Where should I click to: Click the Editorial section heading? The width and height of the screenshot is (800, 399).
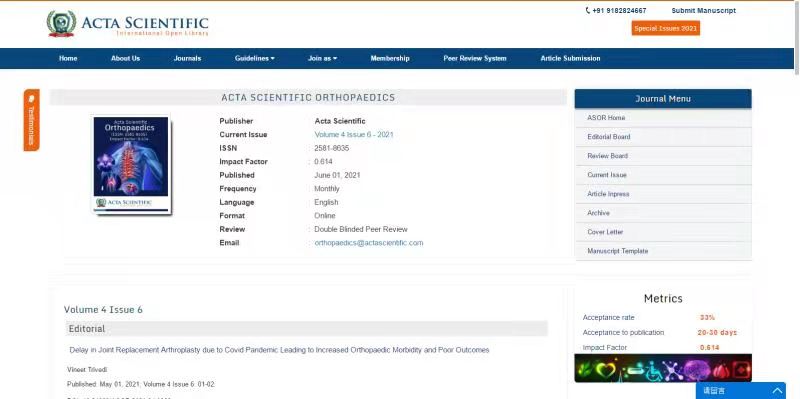click(x=87, y=329)
